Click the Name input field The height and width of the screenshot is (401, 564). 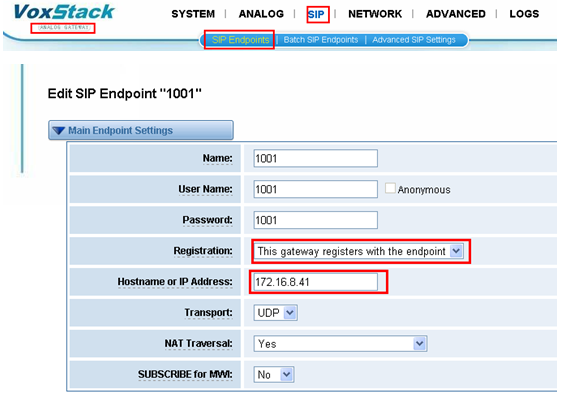pos(315,158)
